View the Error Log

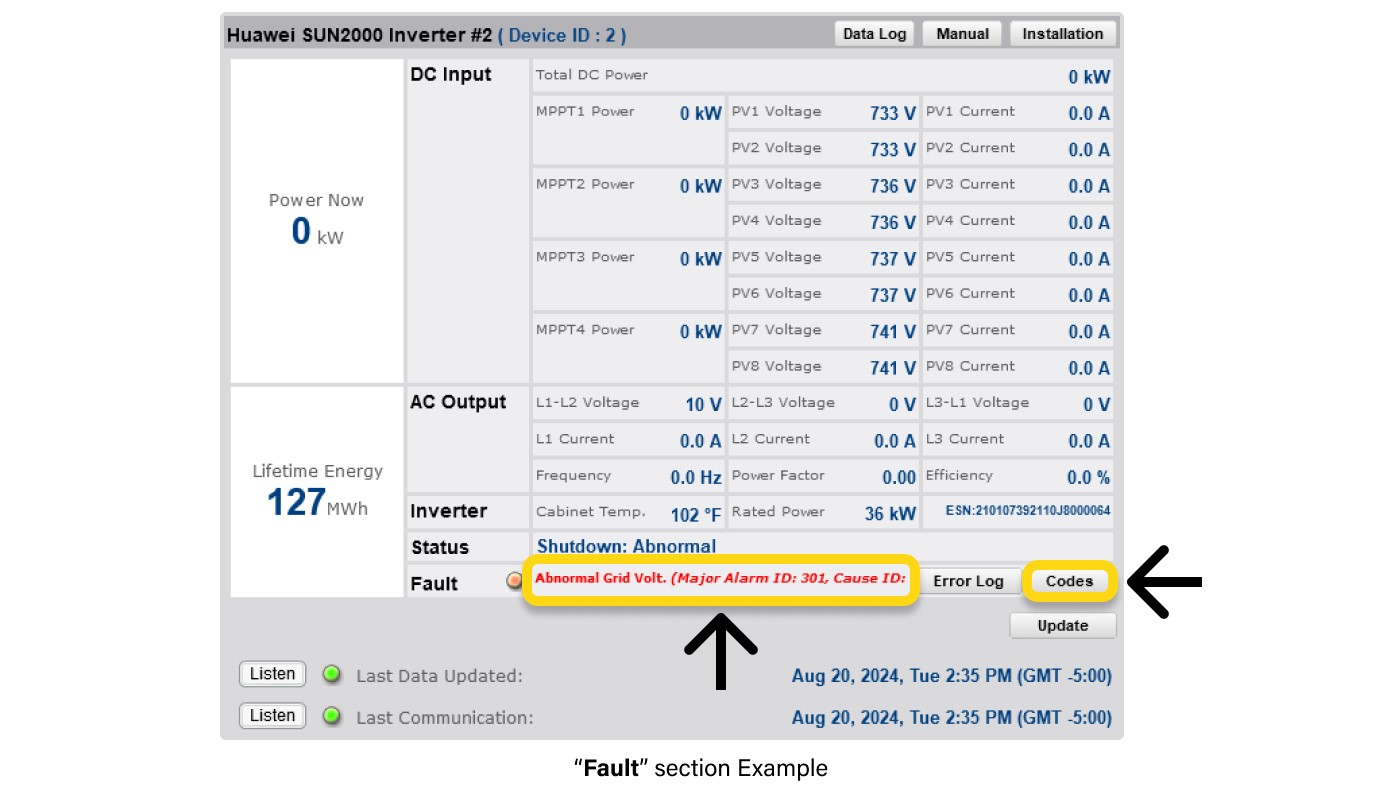[968, 581]
